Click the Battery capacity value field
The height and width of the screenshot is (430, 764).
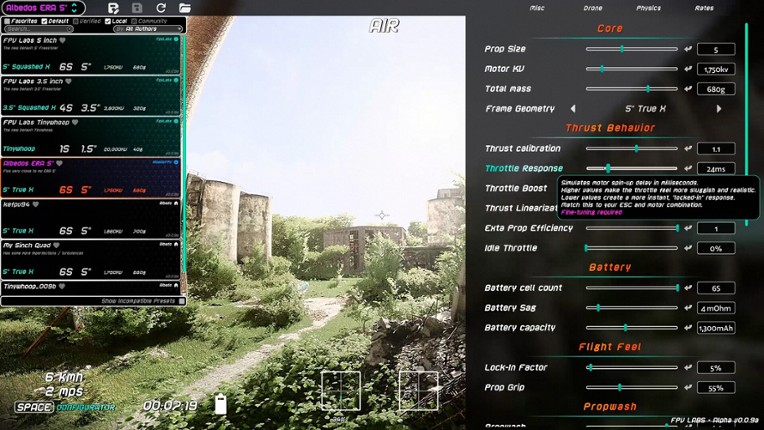716,328
